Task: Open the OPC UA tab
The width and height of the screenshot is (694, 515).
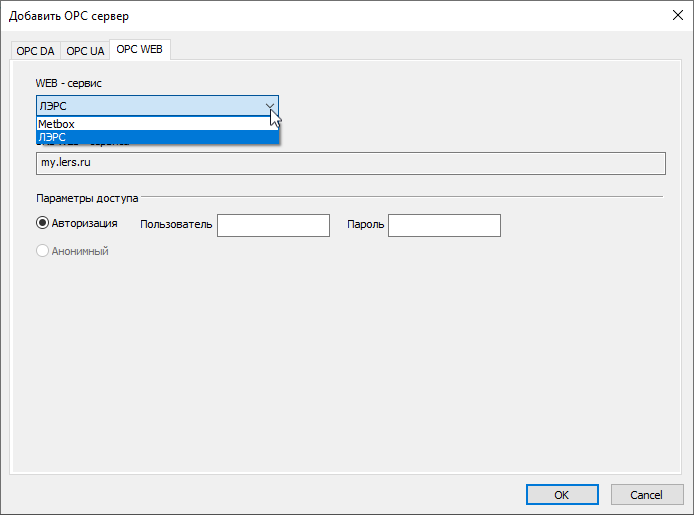Action: (x=85, y=51)
